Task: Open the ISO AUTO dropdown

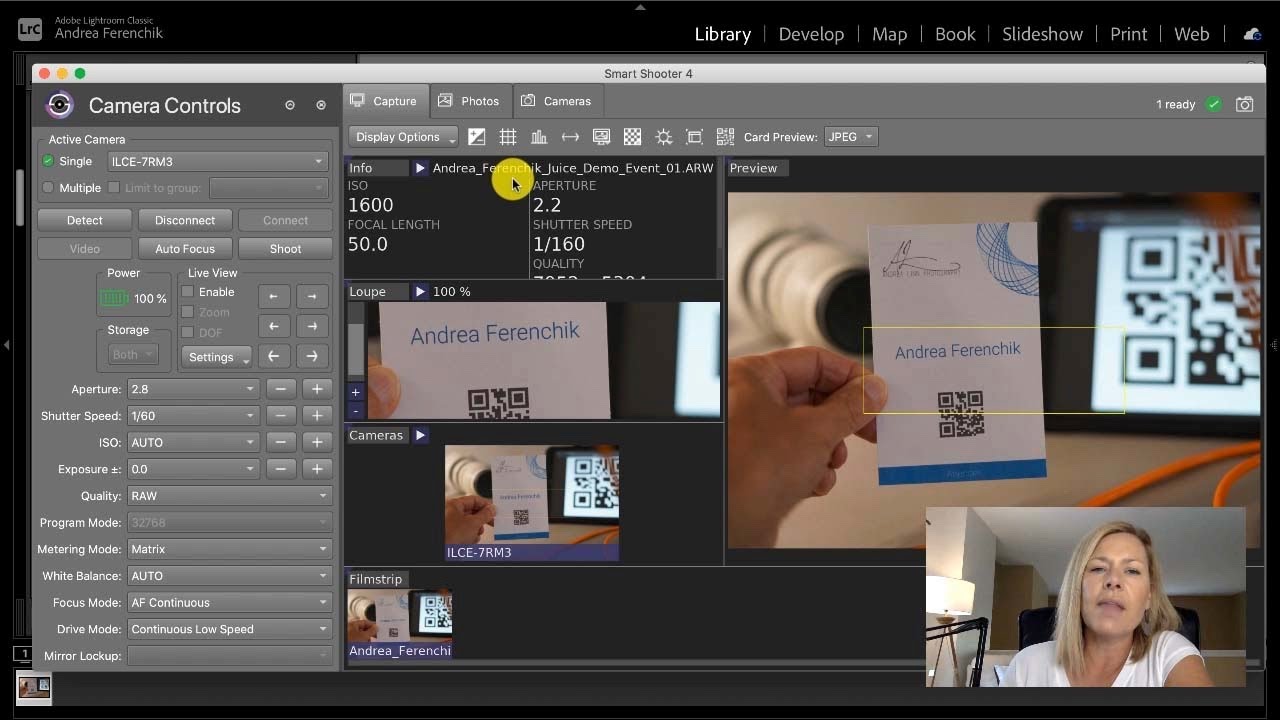Action: pos(193,442)
